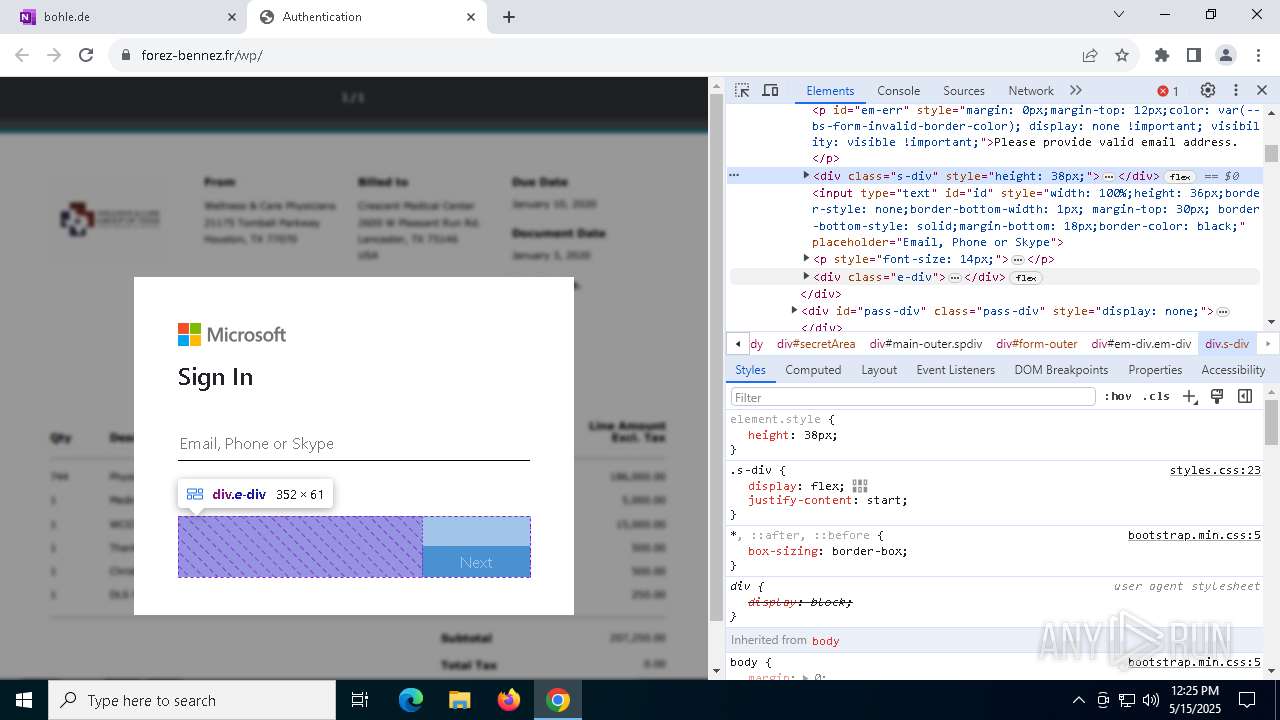
Task: Open styles.css:23 source link
Action: tap(1215, 470)
